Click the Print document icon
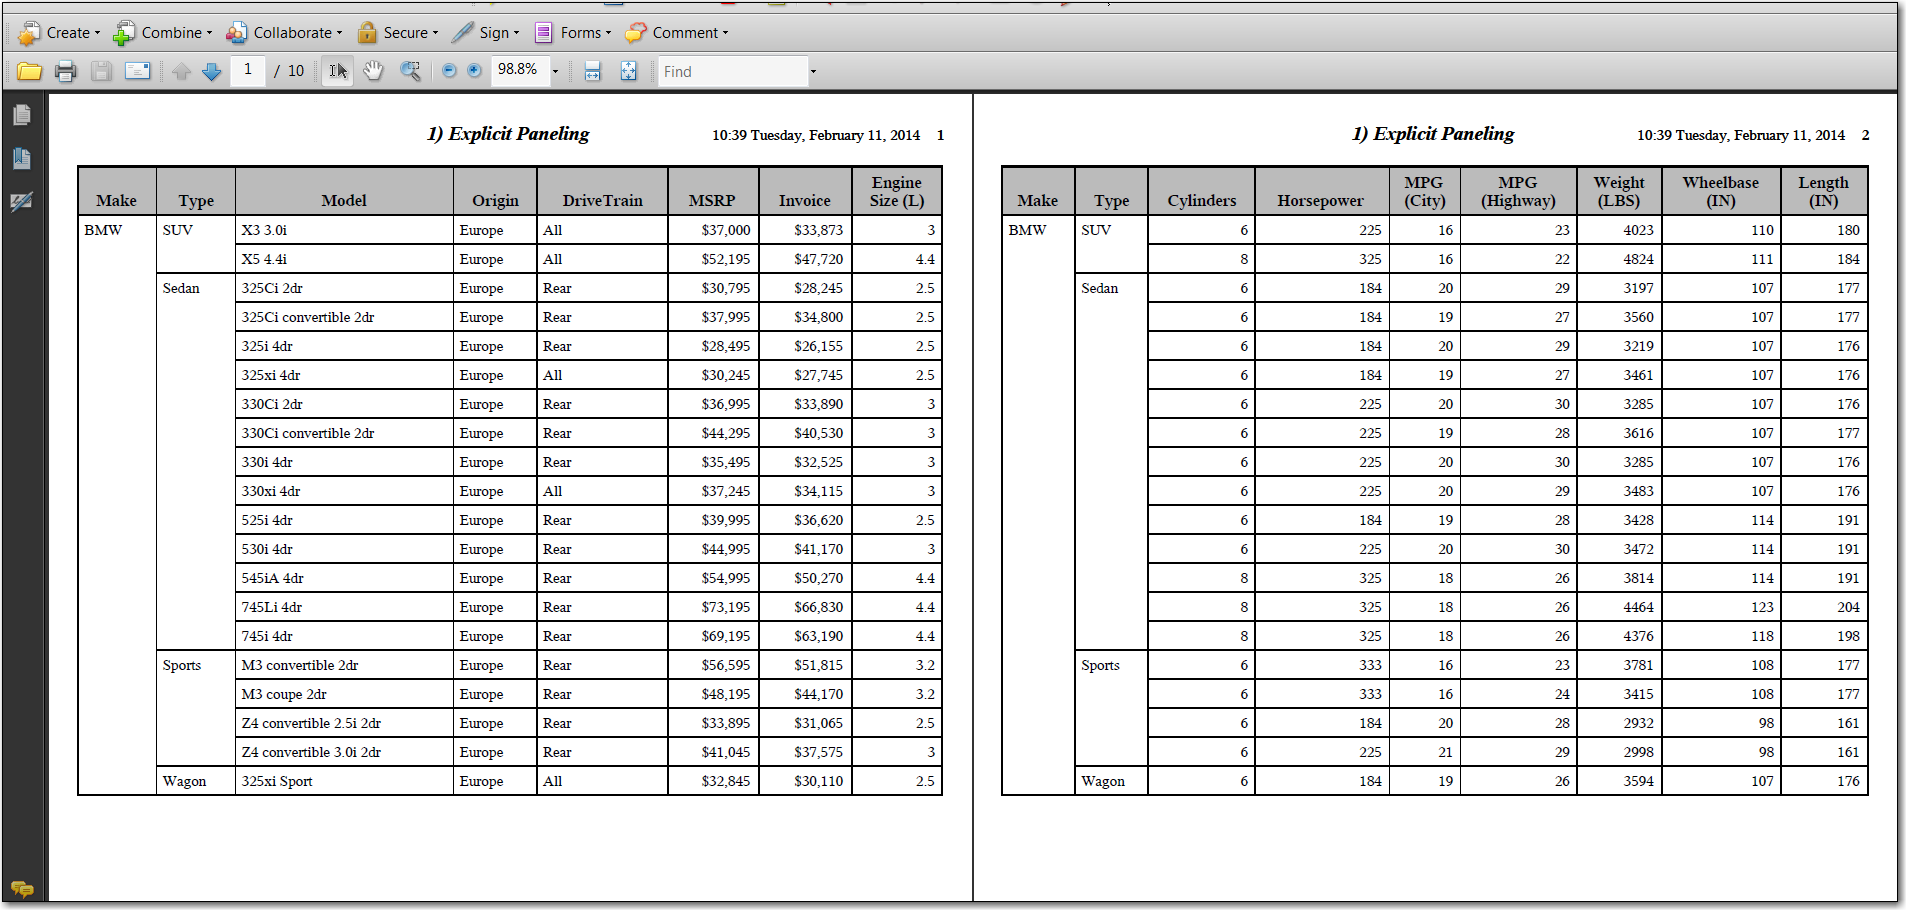 [65, 71]
